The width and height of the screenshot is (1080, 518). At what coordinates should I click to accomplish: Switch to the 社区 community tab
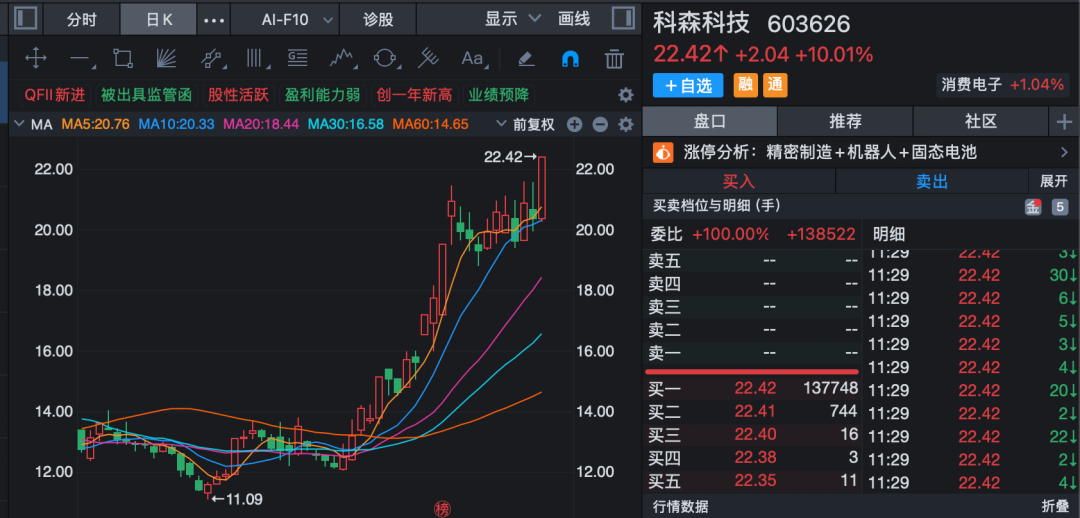coord(981,121)
